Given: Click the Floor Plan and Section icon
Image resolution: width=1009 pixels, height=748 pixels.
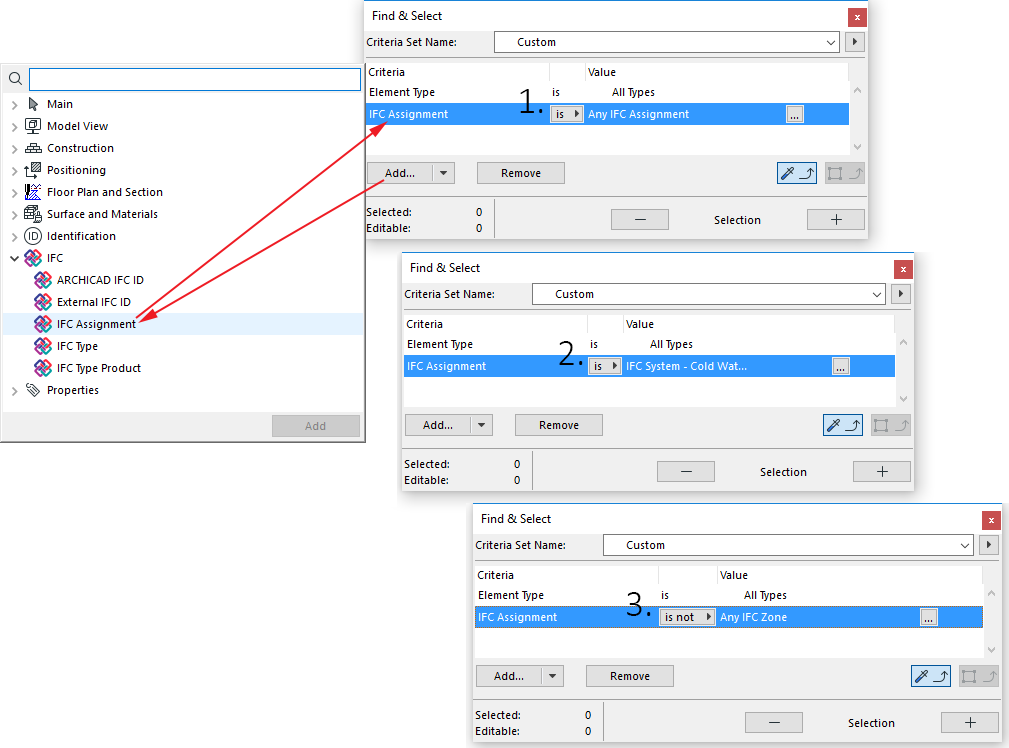Looking at the screenshot, I should tap(33, 192).
